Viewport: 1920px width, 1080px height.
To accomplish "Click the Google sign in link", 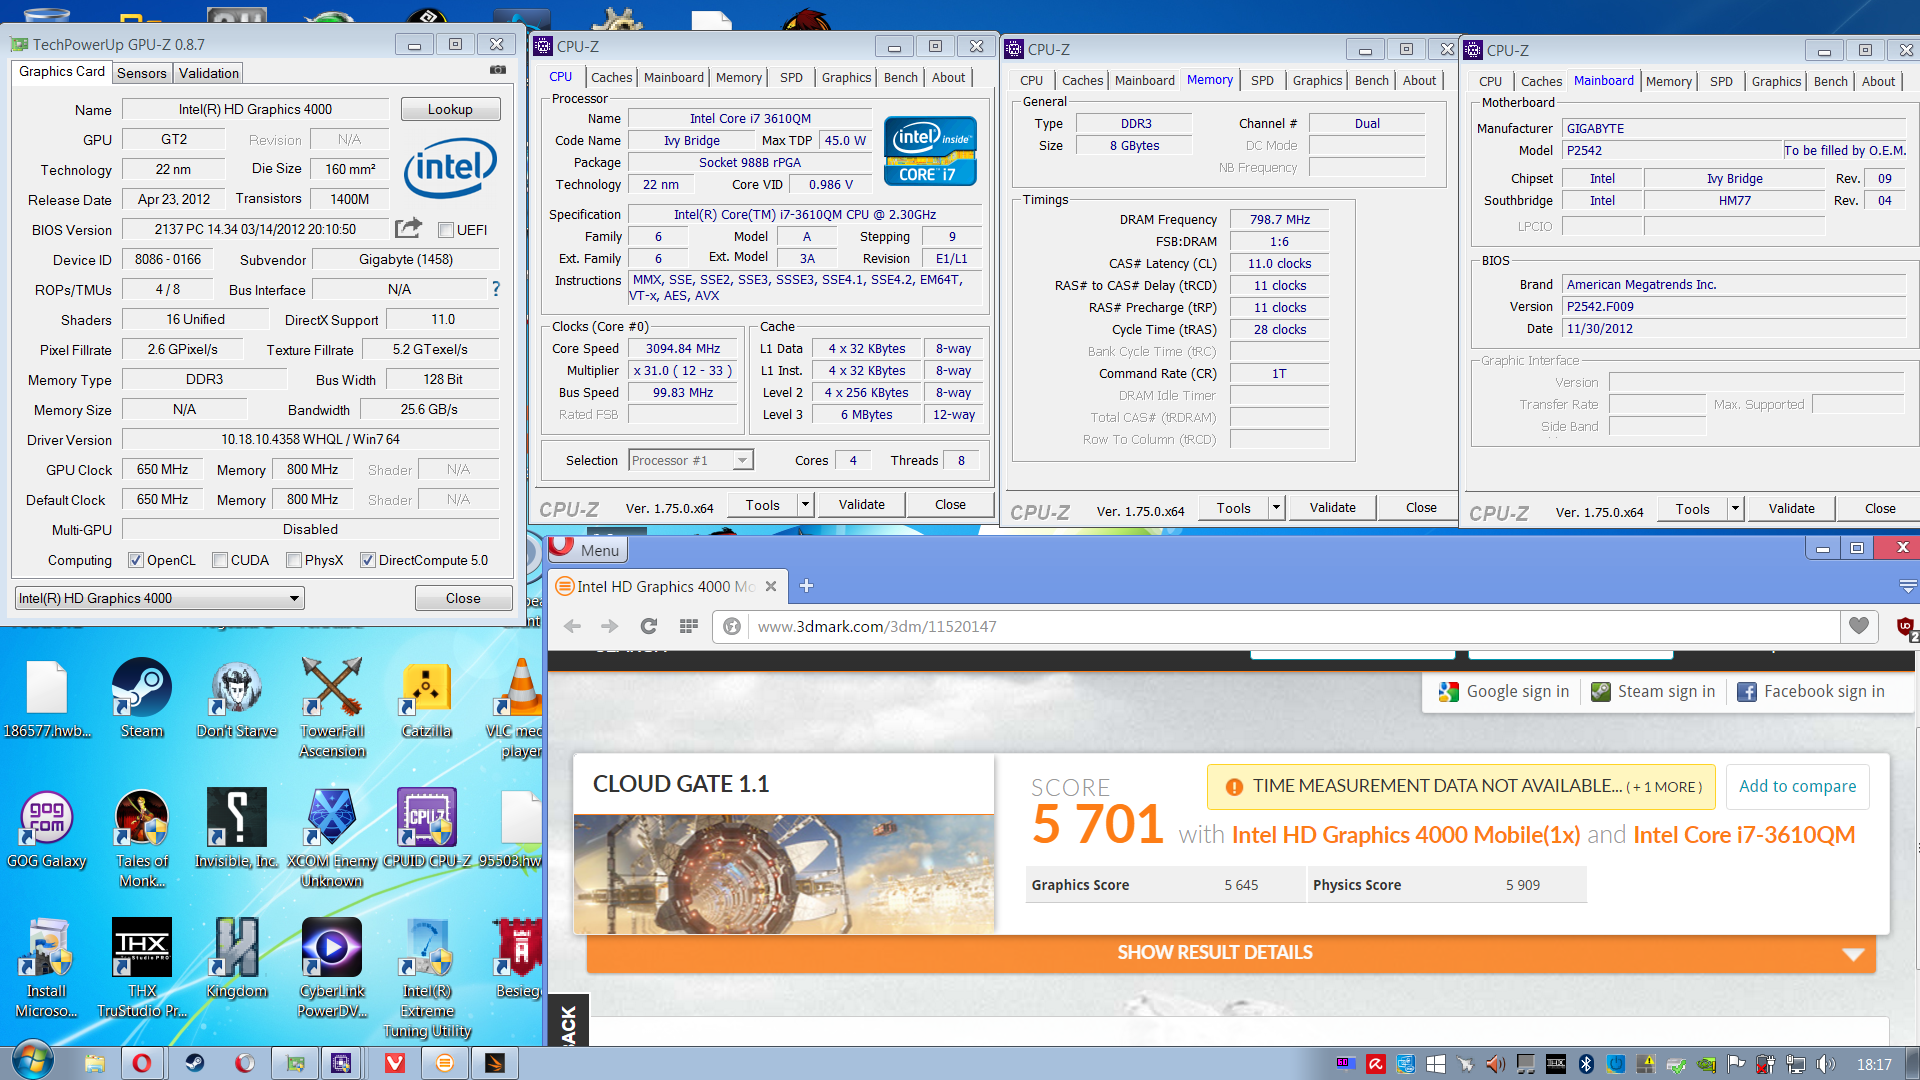I will point(1504,691).
